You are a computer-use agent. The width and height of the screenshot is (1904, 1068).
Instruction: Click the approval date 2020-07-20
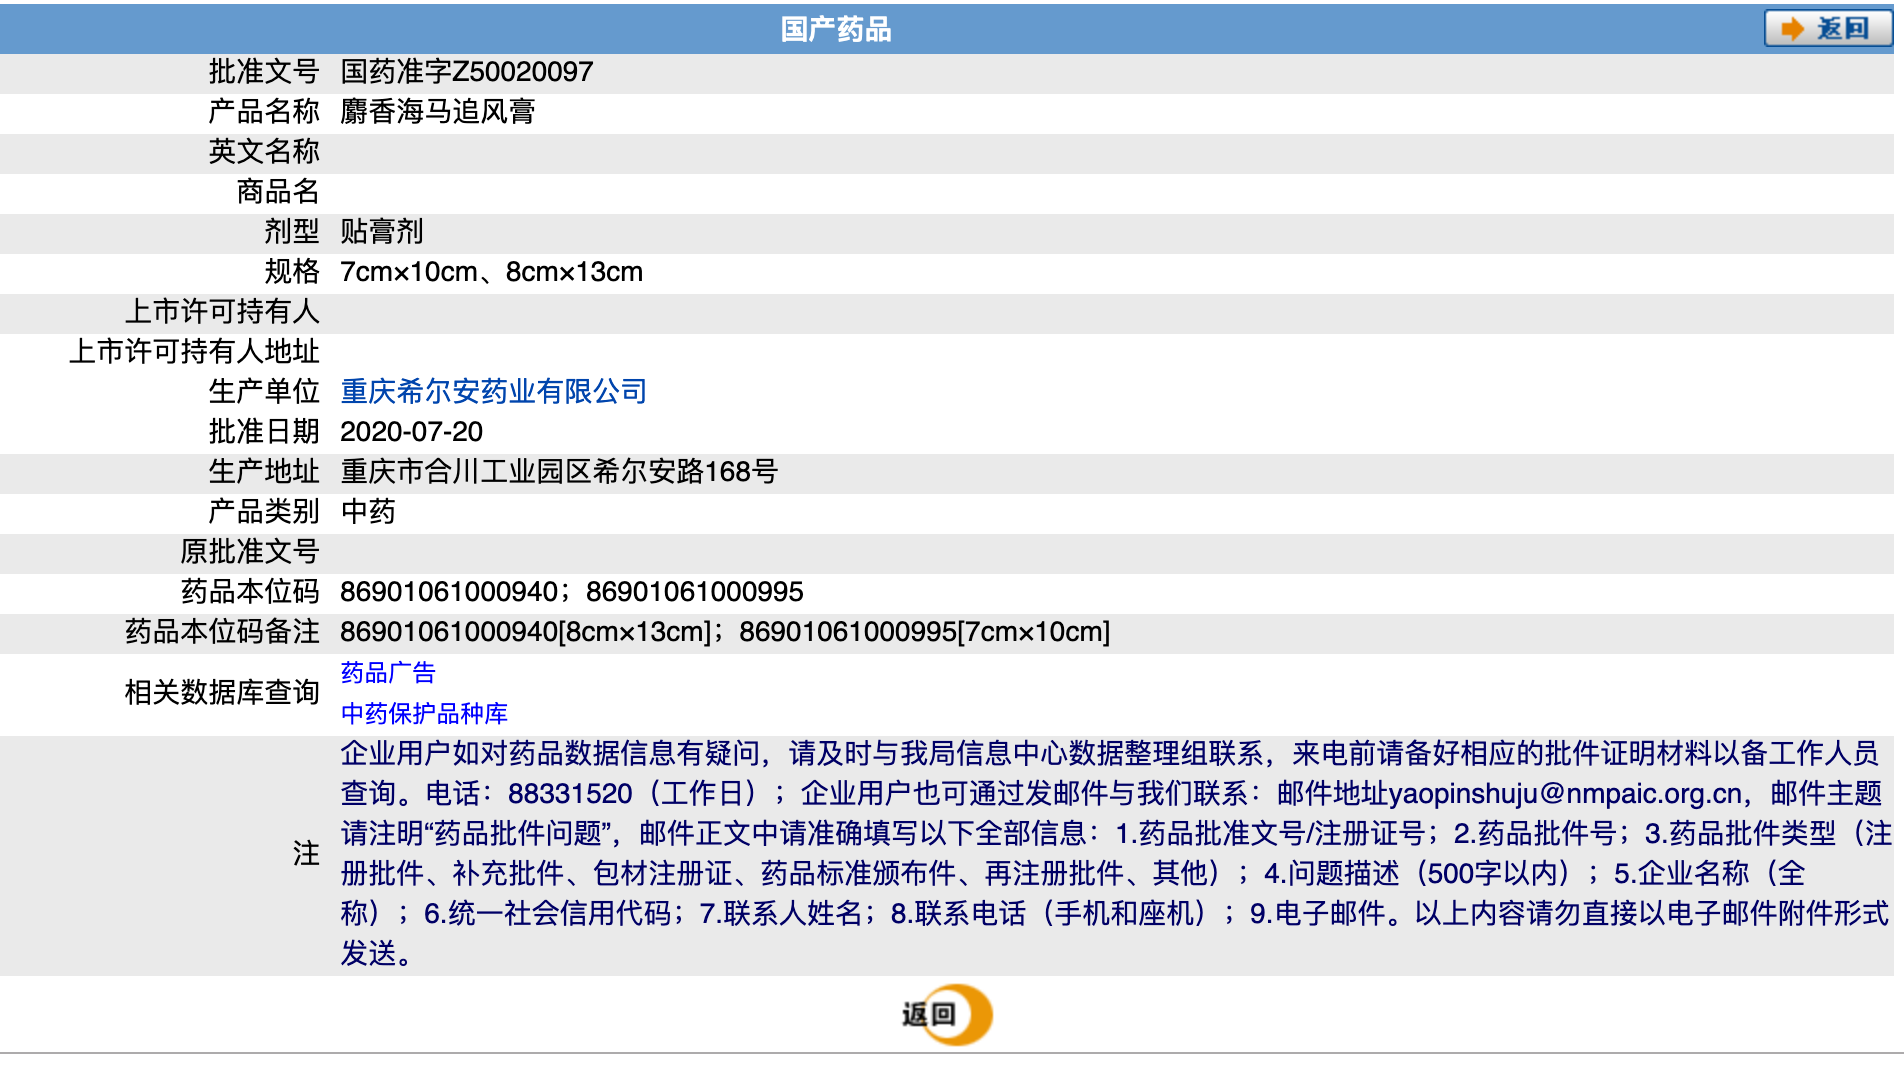411,431
